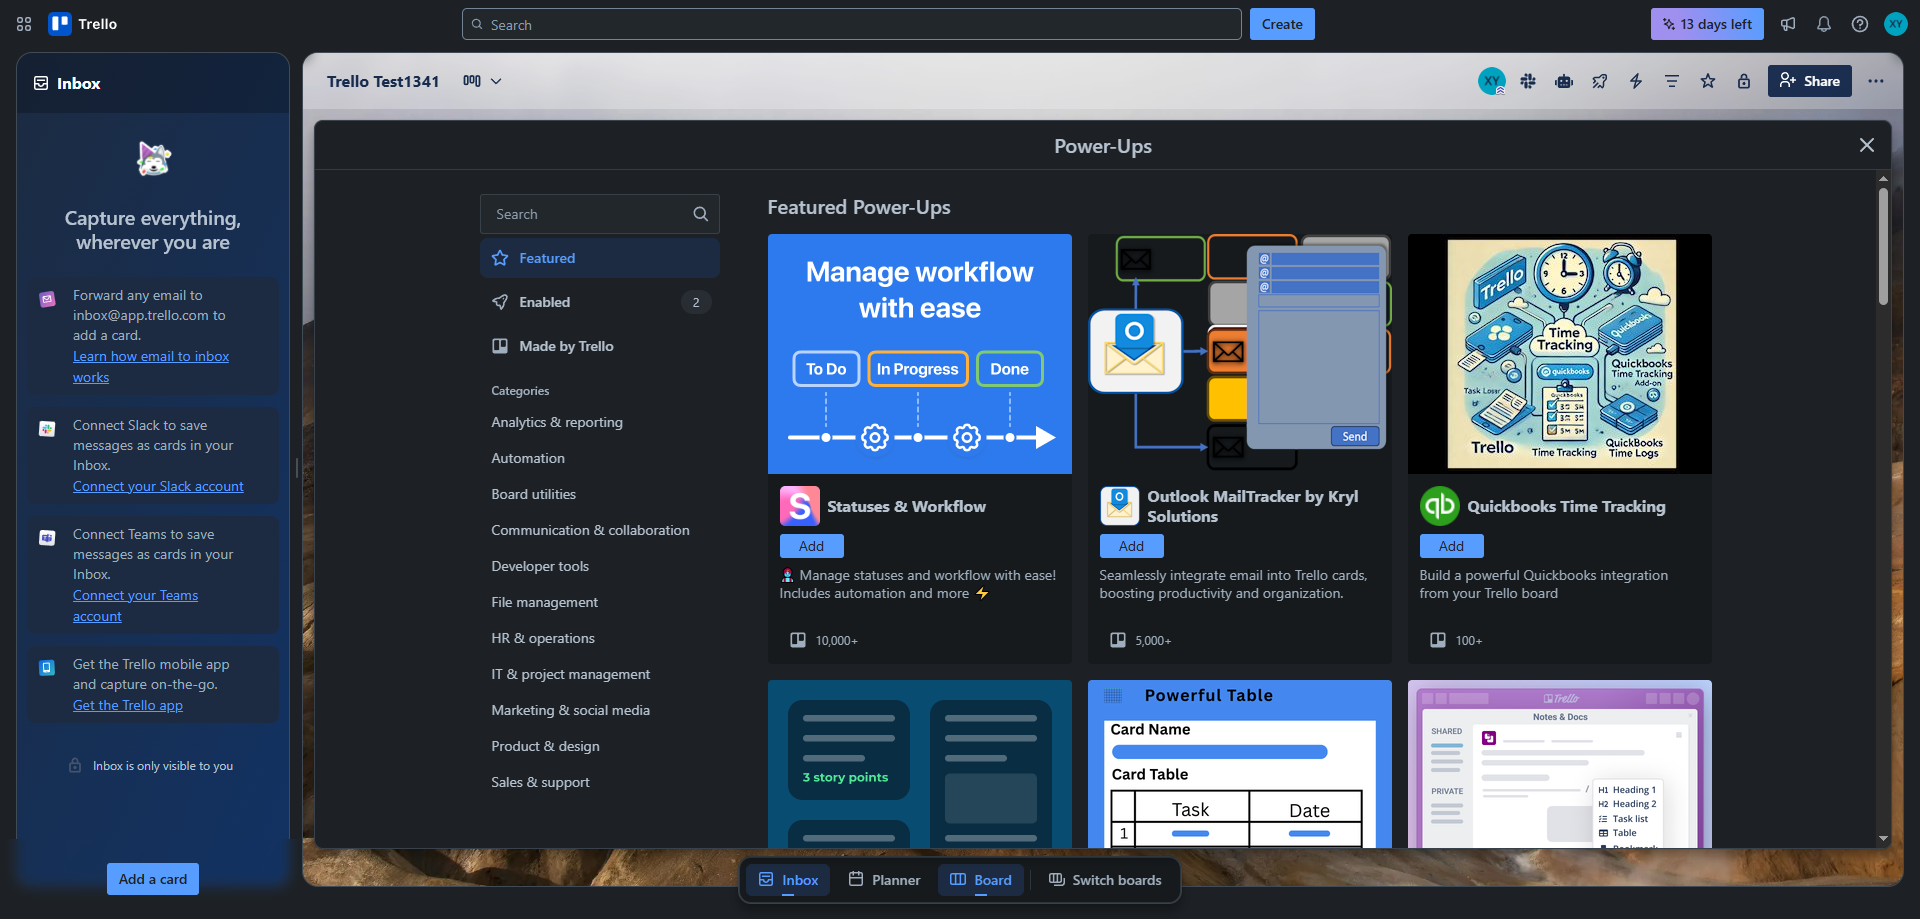Toggle the Inbox view in bottom bar

point(788,880)
